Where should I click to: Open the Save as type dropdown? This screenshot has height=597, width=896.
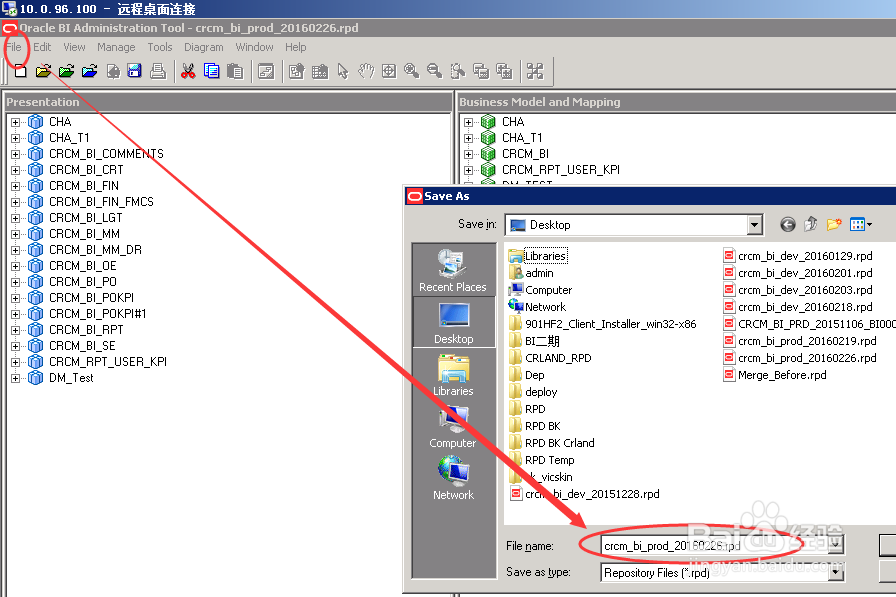835,572
